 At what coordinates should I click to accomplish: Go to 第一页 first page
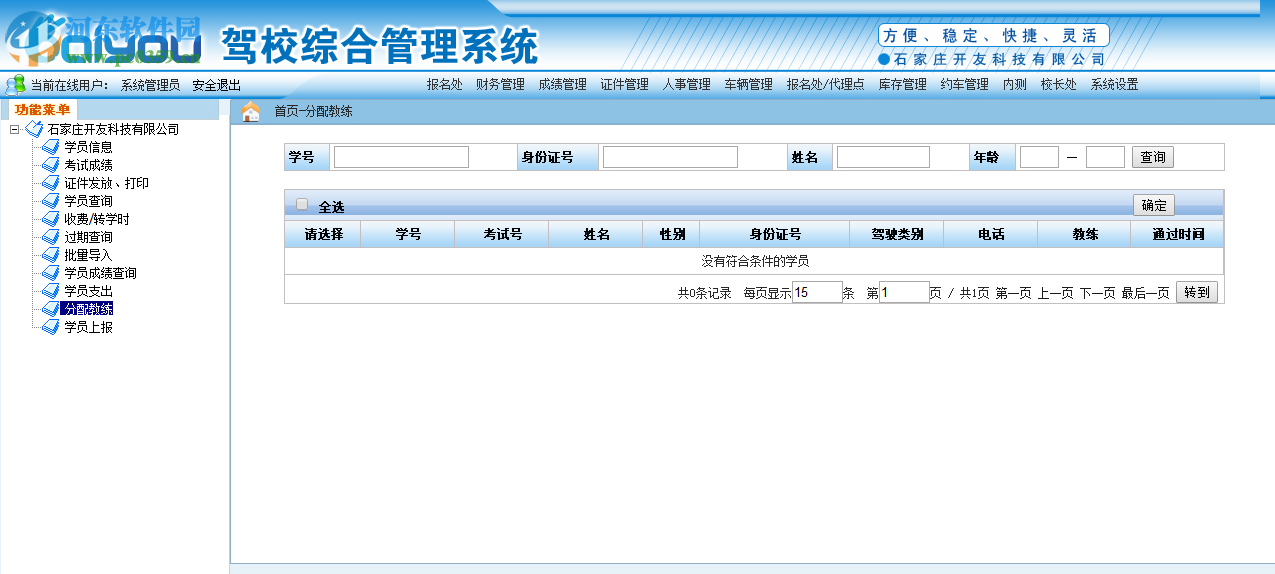click(x=1013, y=293)
